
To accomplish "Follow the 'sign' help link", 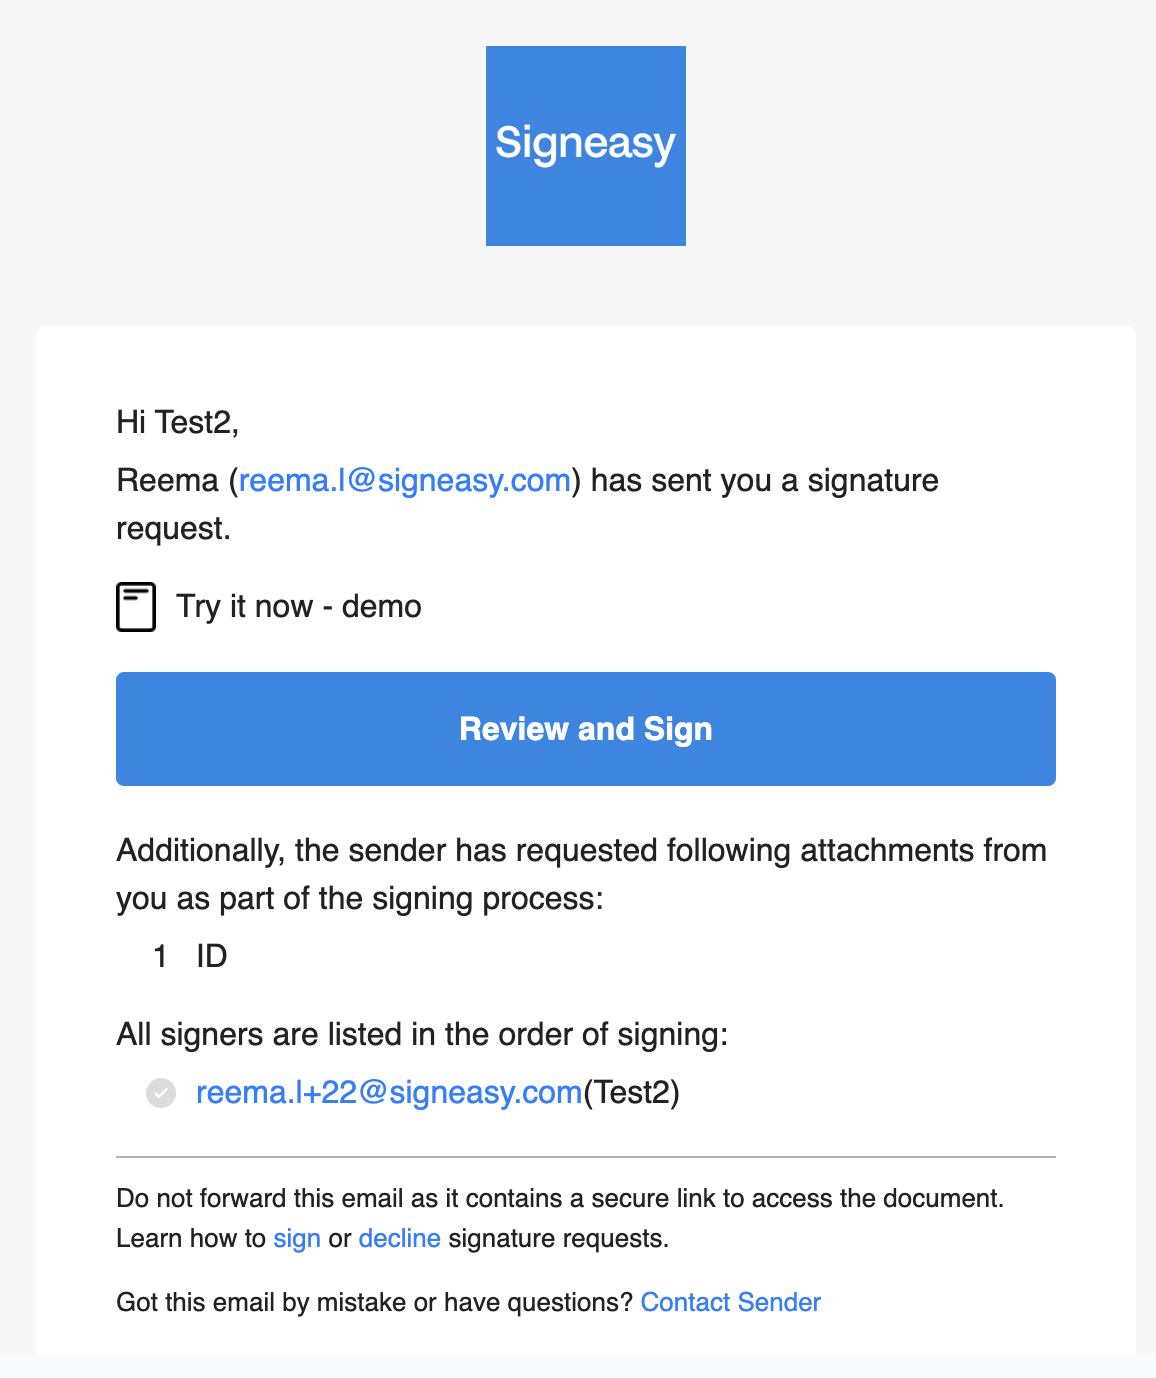I will click(297, 1238).
